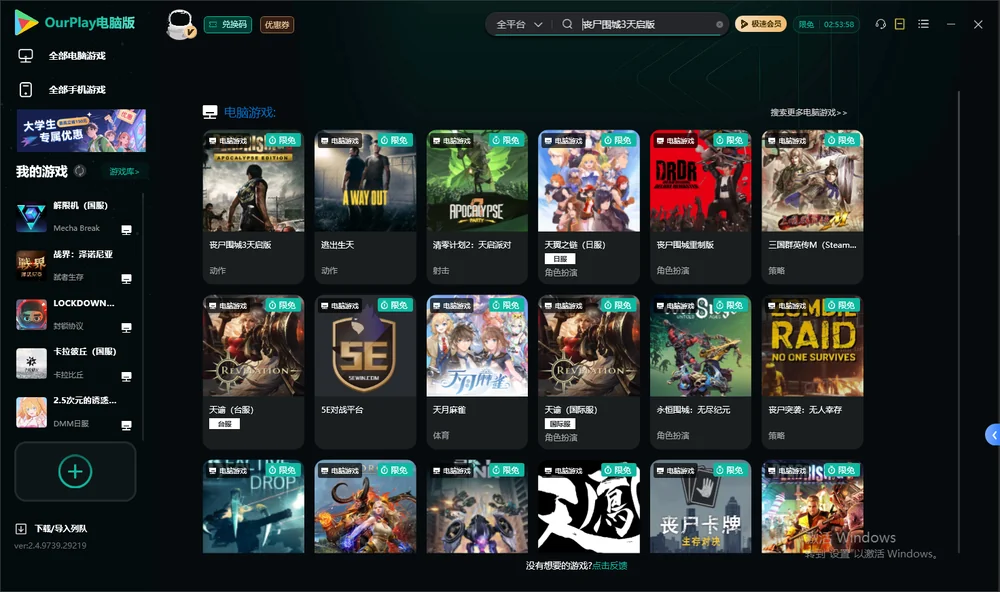
Task: Open the 全平台 platform dropdown
Action: point(519,24)
